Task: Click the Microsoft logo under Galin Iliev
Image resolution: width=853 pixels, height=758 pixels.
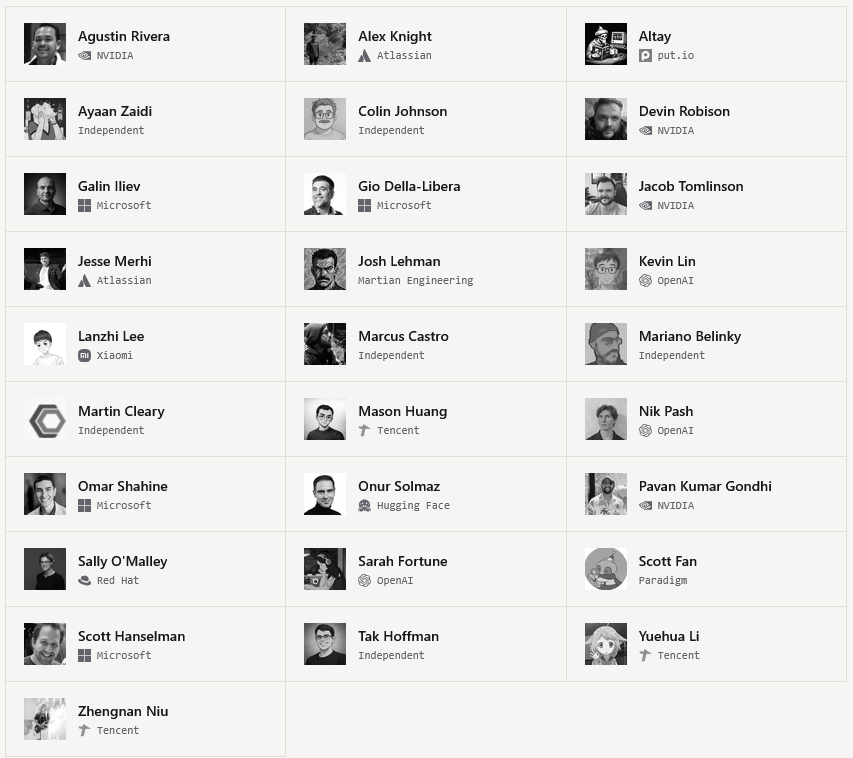Action: (x=84, y=206)
